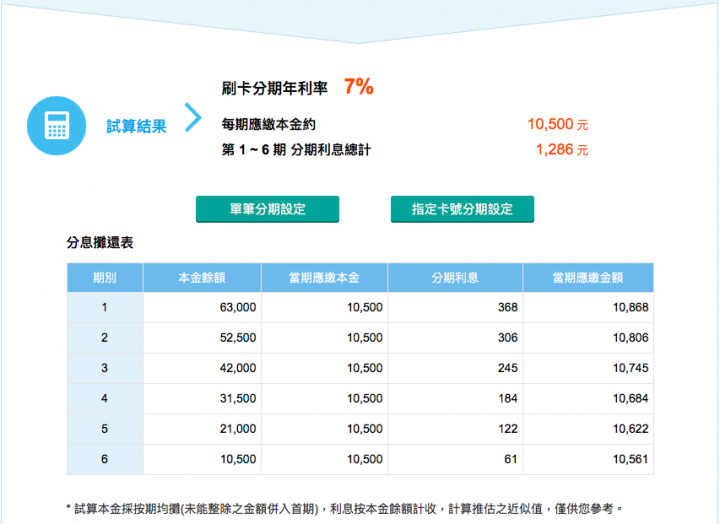The width and height of the screenshot is (720, 524).
Task: Click interest cell 184
Action: 455,398
